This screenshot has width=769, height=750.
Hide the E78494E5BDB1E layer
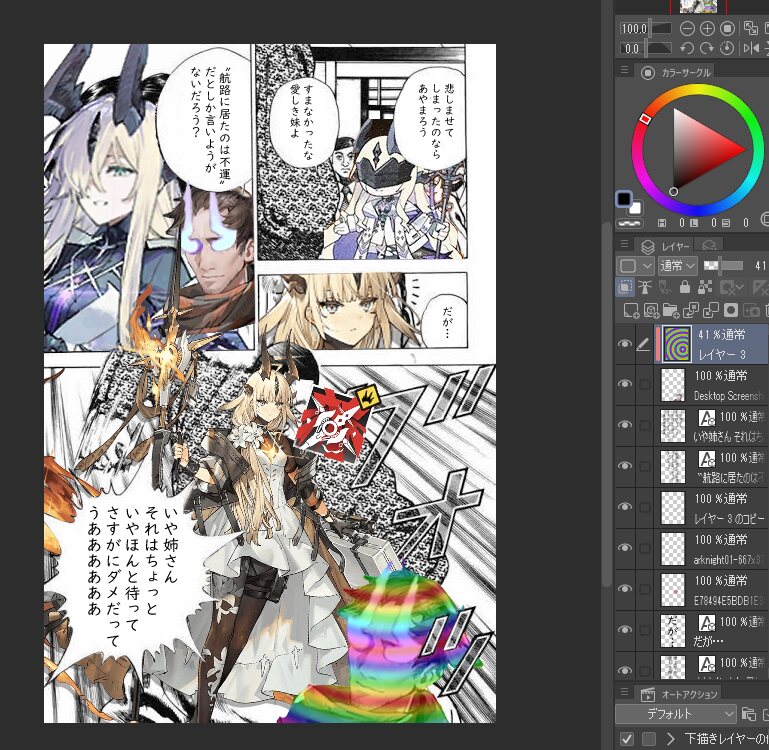624,589
